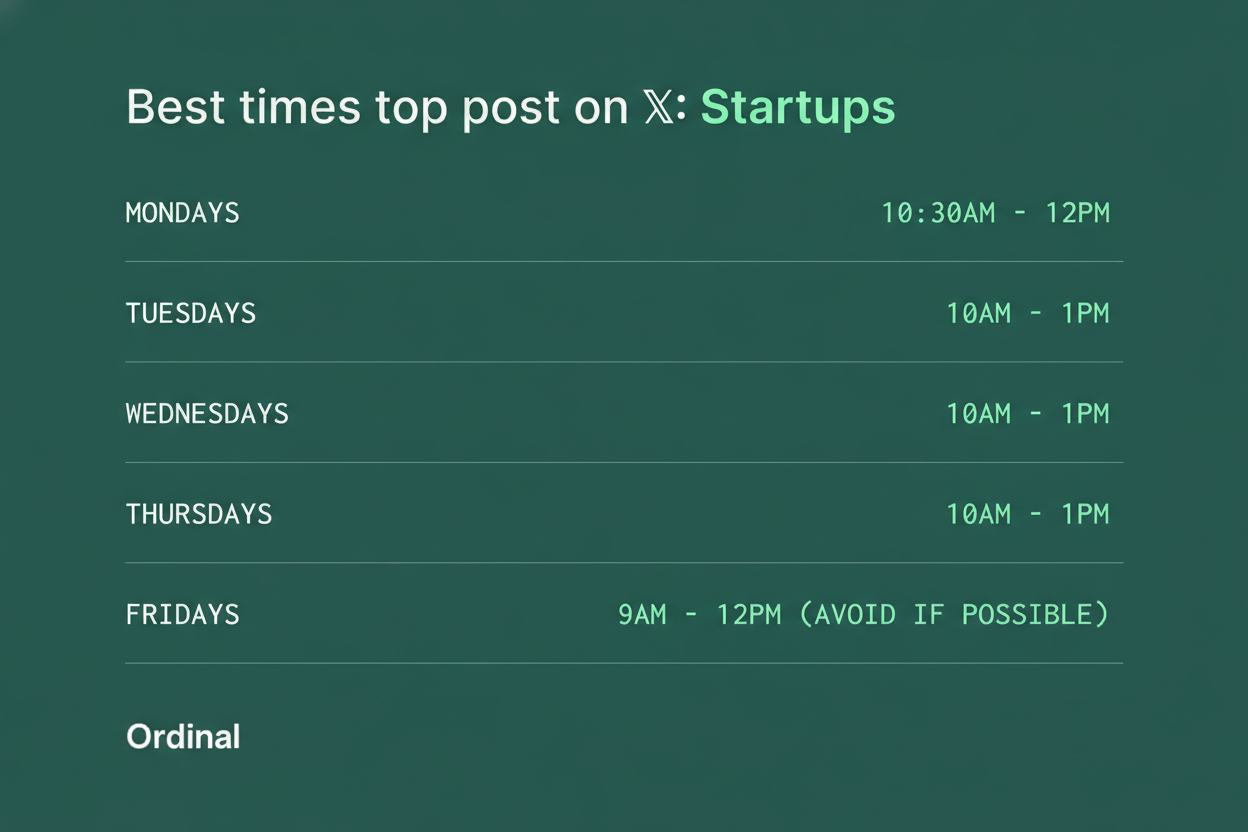
Task: Click the AVOID IF POSSIBLE note
Action: pos(955,614)
